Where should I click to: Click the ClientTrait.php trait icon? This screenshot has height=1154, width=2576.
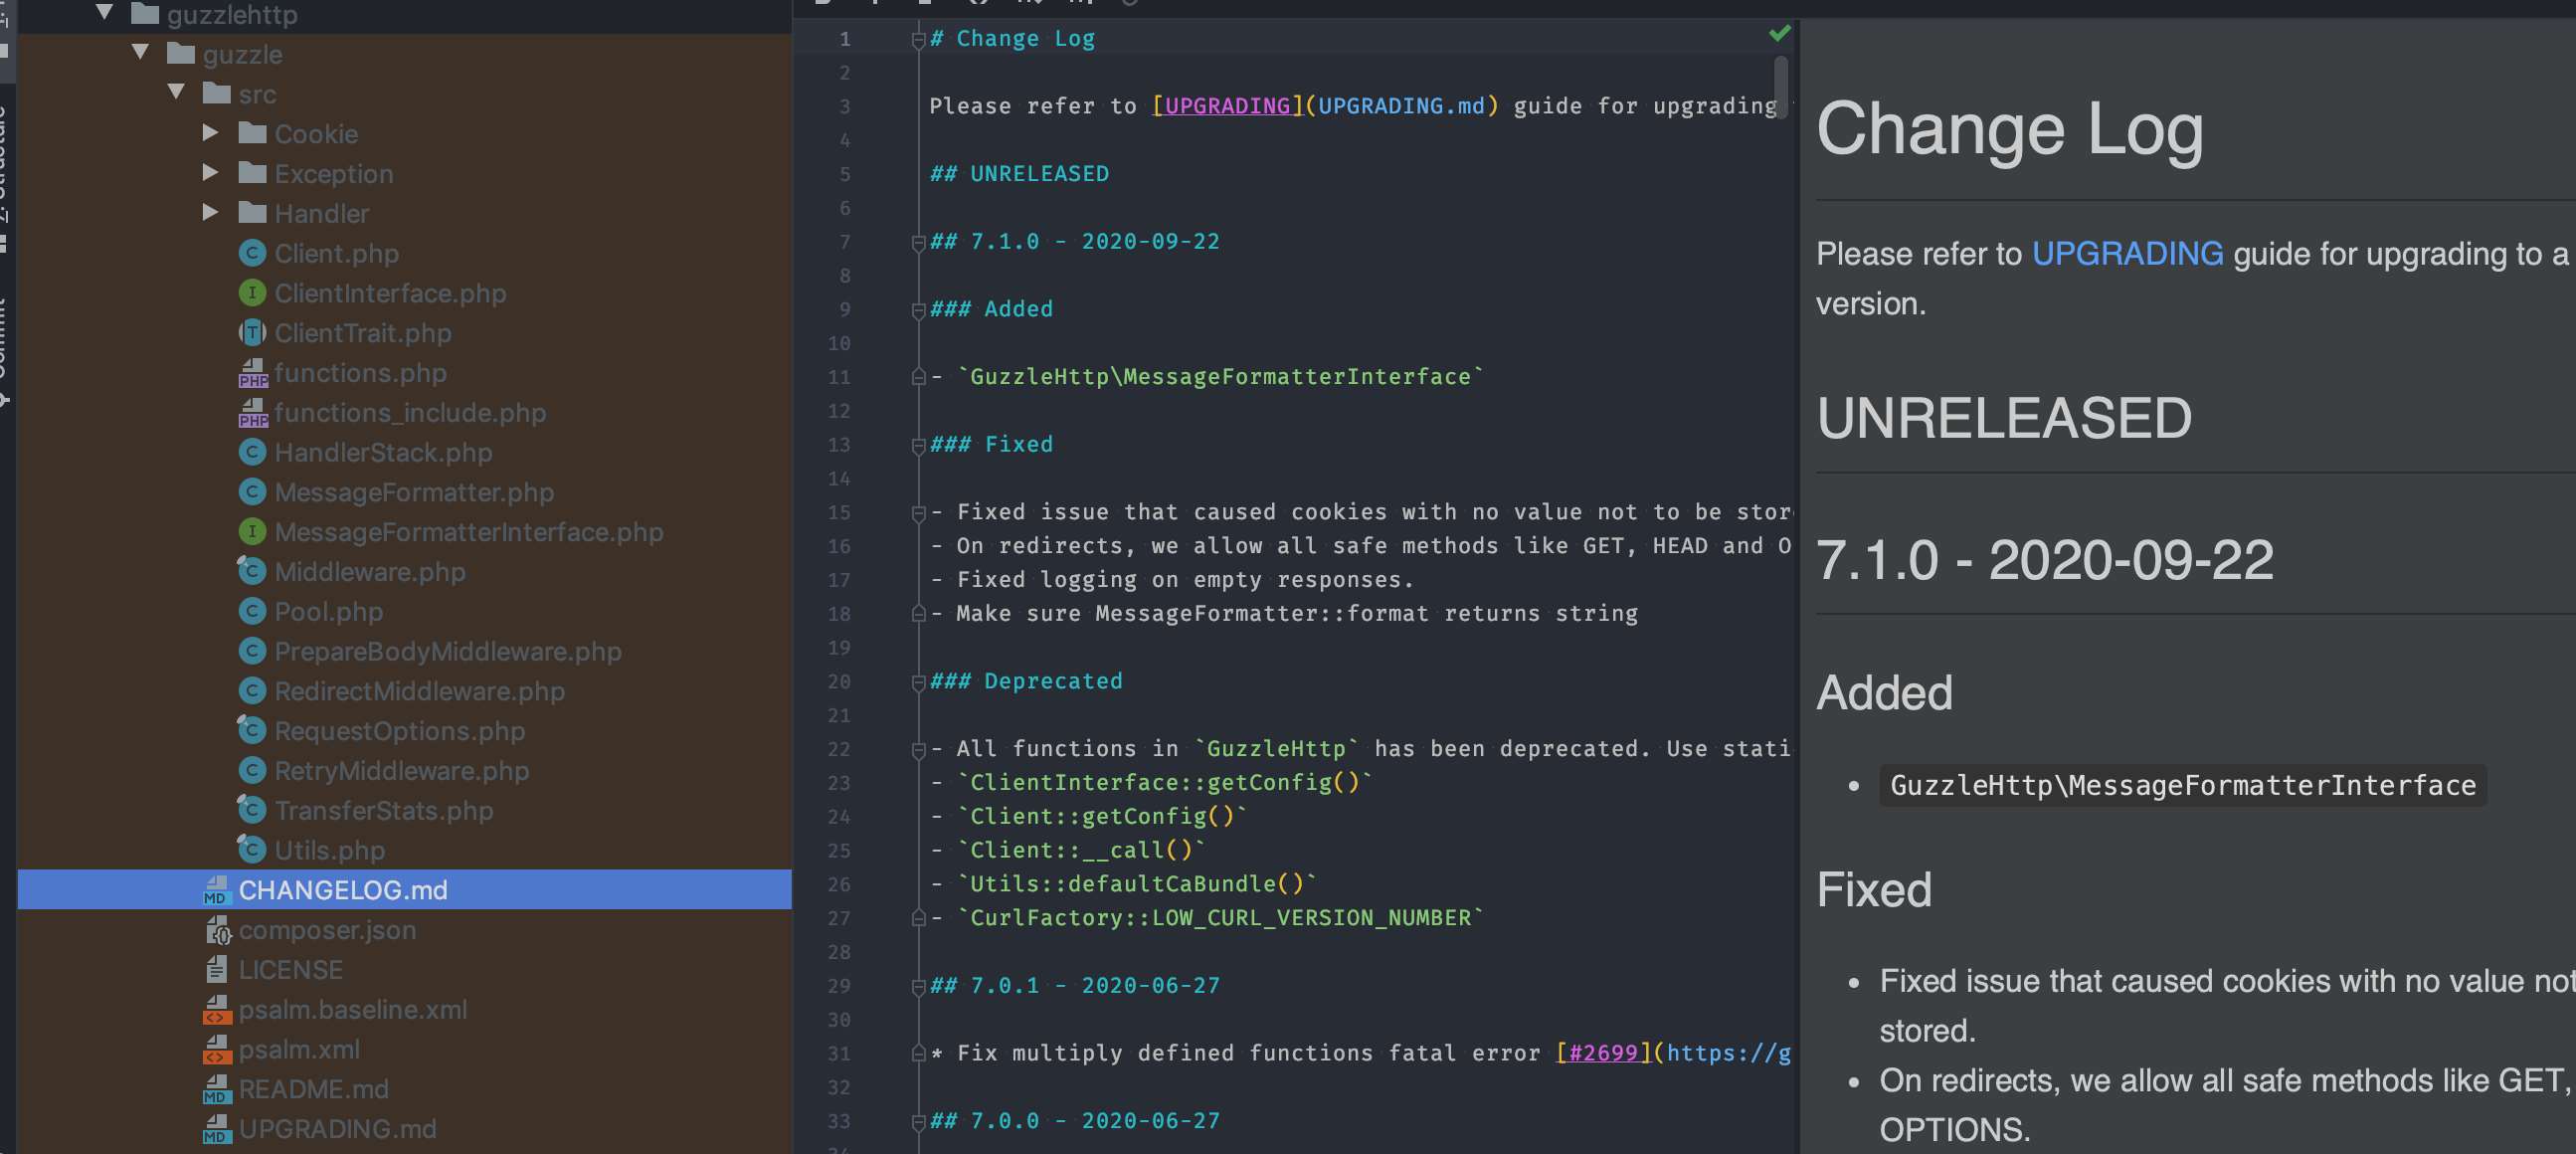[x=252, y=332]
